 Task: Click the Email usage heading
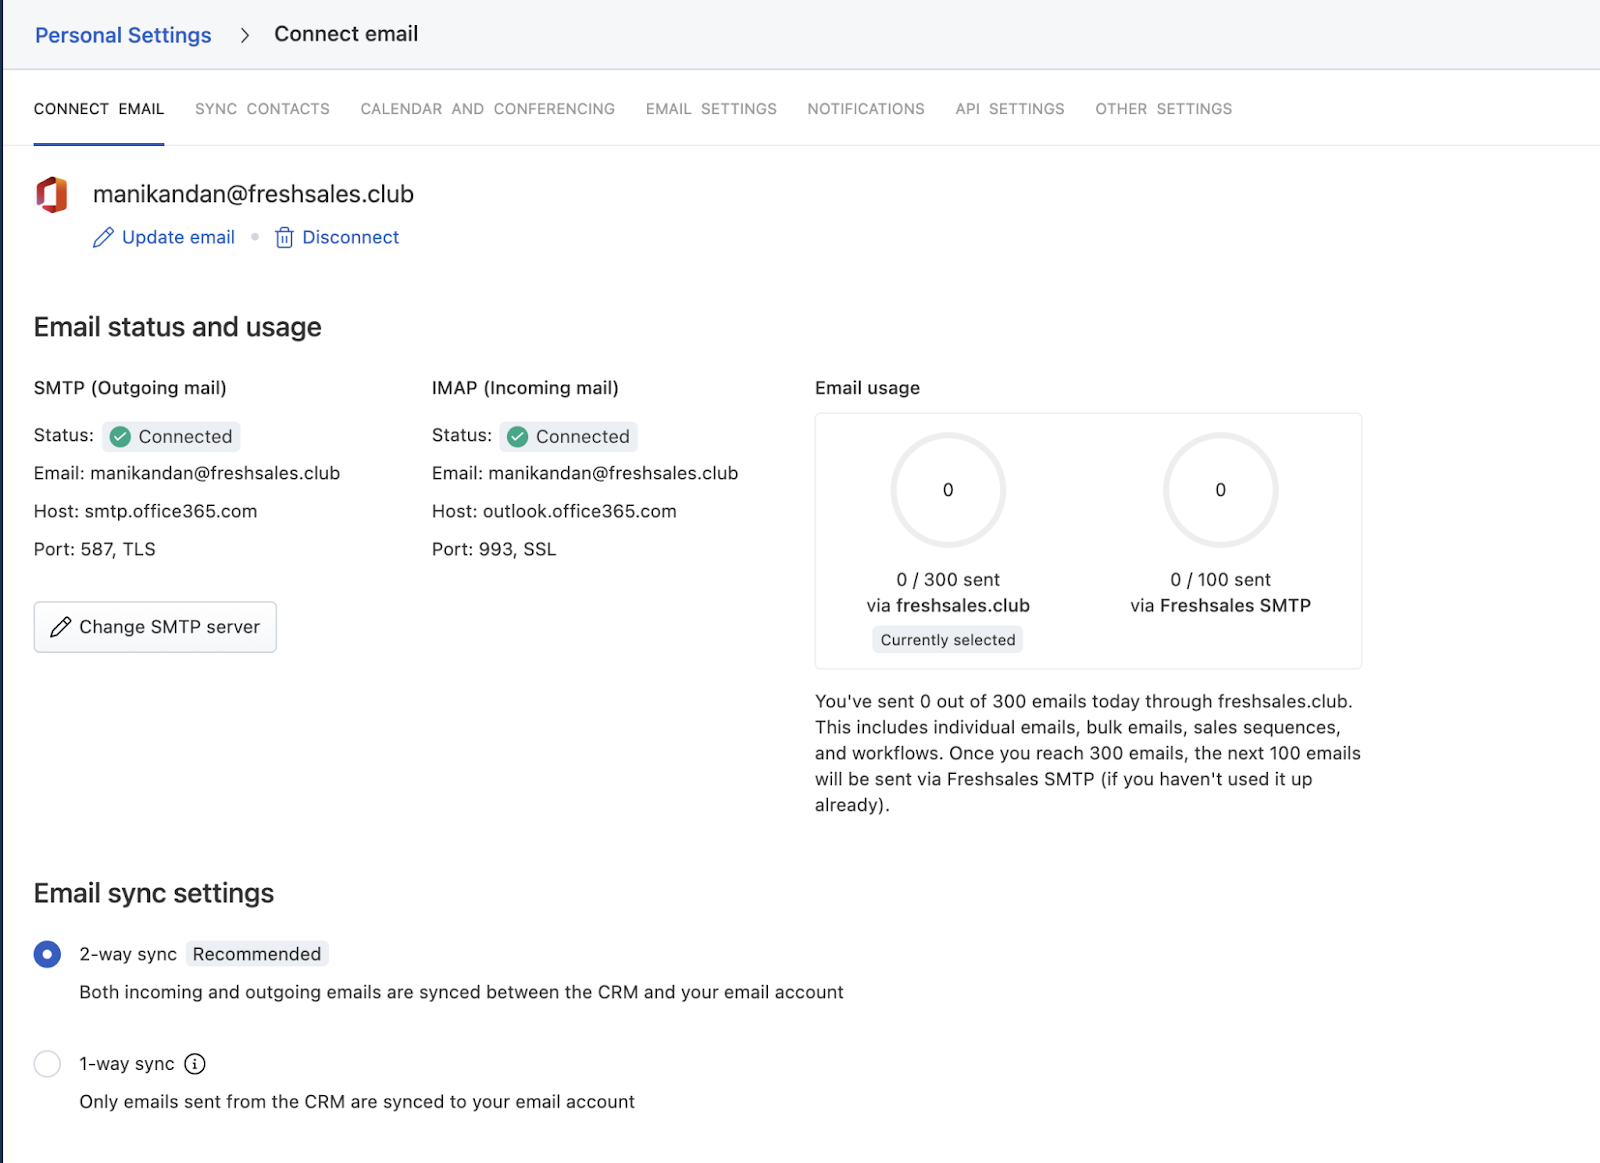click(x=867, y=388)
